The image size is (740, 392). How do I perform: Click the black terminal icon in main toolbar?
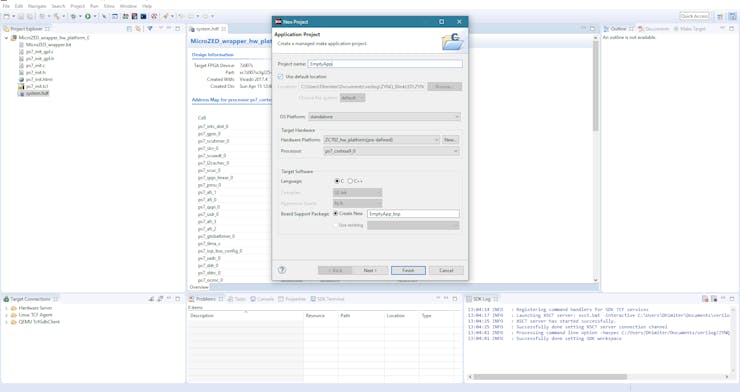point(143,16)
